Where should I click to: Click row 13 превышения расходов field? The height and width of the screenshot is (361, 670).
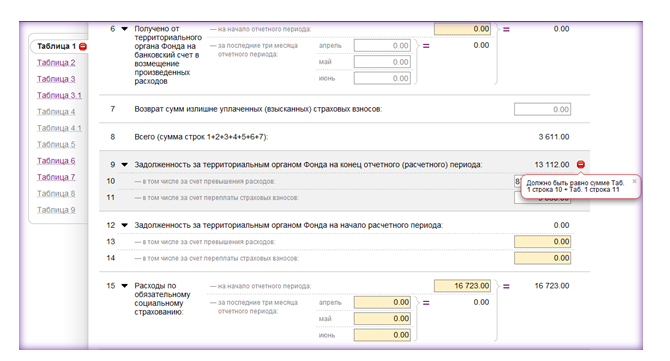pos(543,242)
